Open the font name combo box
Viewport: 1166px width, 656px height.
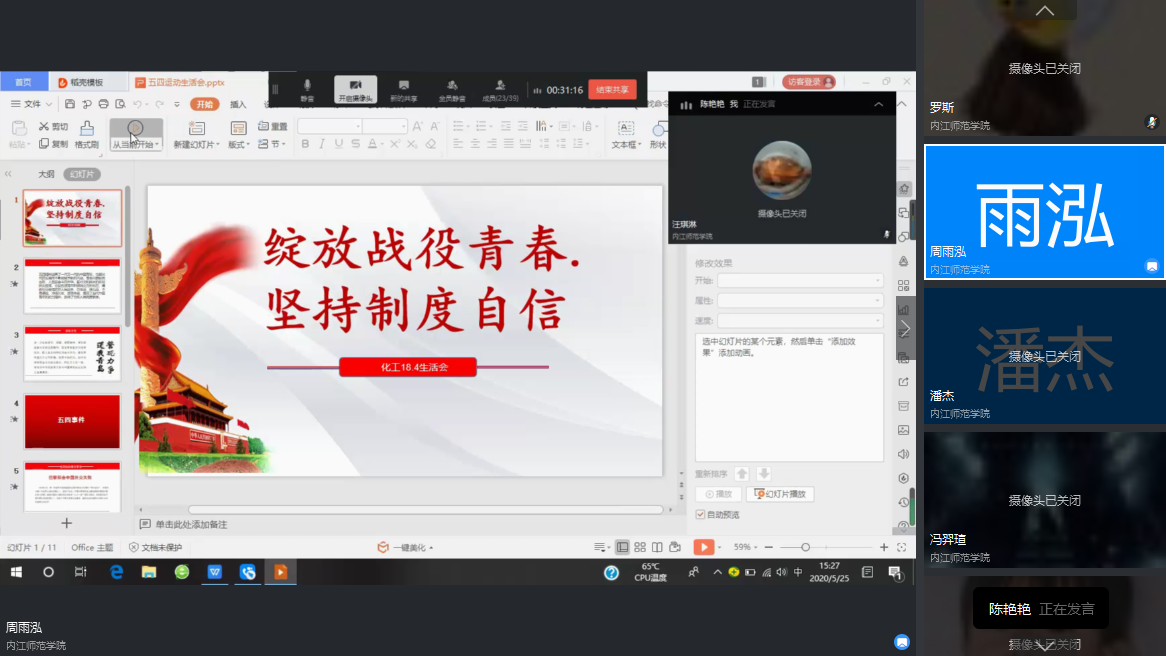(x=330, y=126)
